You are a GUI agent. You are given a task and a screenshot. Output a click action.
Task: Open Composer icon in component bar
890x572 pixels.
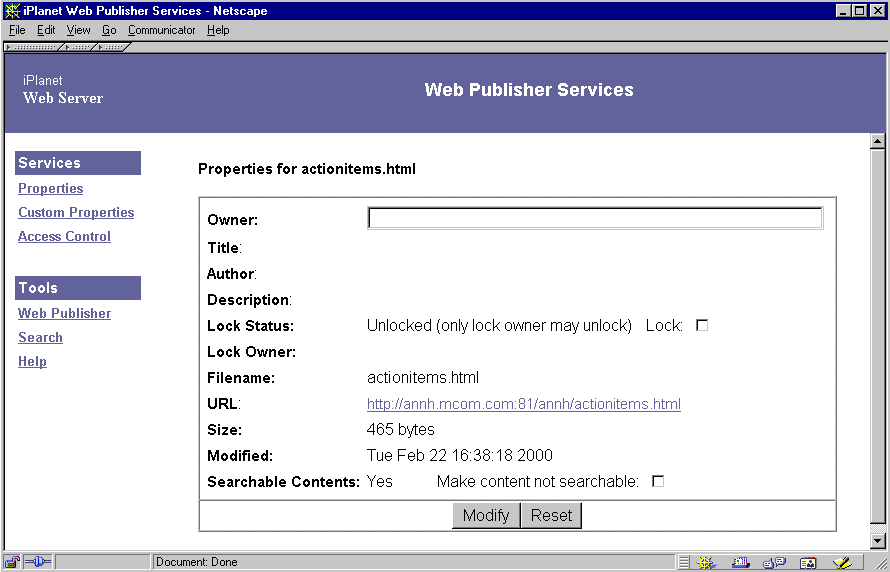tap(842, 562)
